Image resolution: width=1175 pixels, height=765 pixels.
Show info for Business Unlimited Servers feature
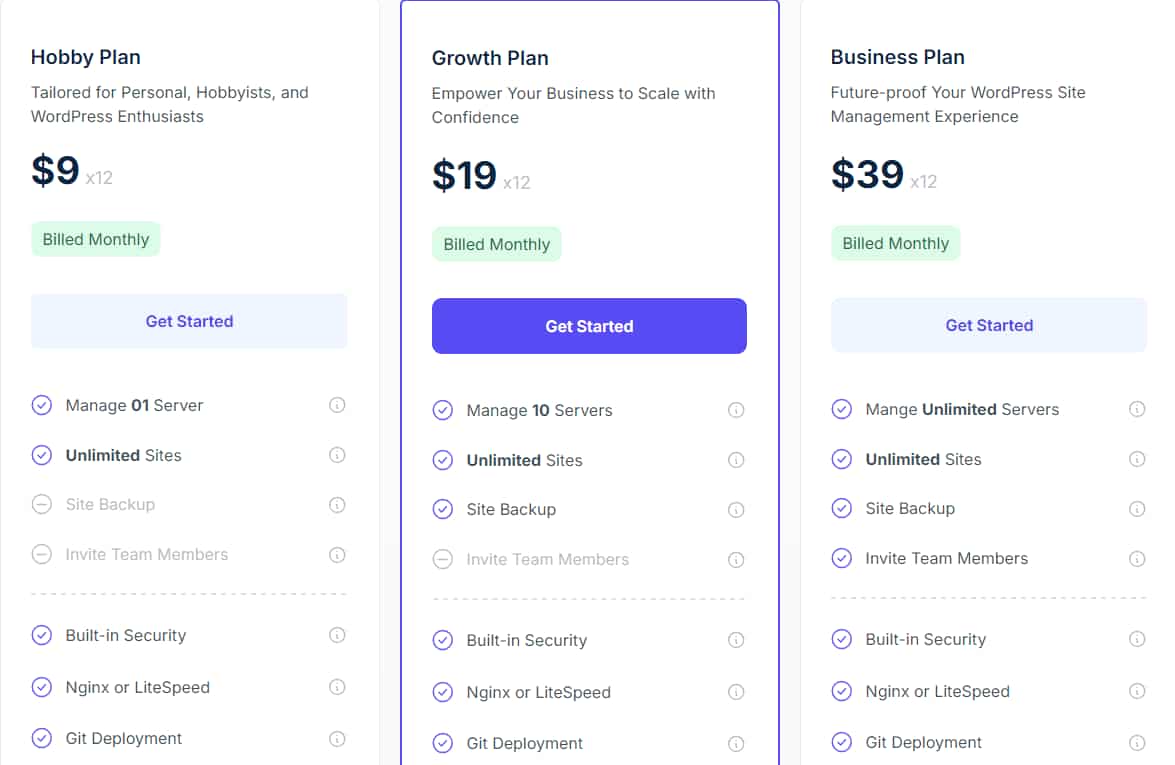click(1137, 409)
